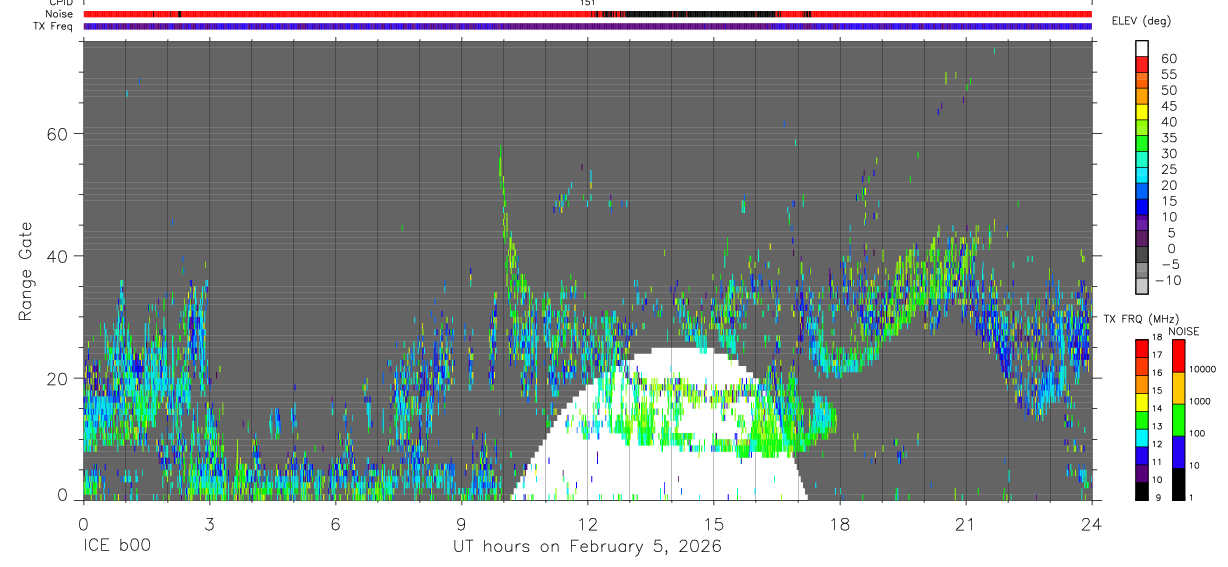Click the ELEV legend value '30'

(x=1168, y=153)
